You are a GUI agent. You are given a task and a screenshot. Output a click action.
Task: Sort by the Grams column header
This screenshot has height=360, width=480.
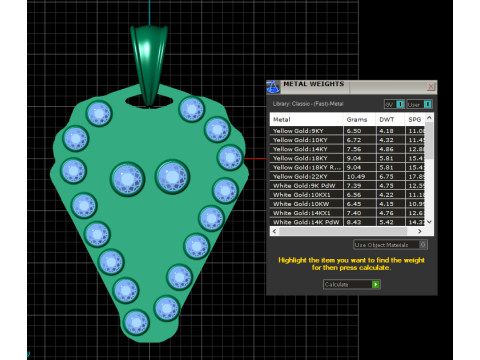pos(359,119)
